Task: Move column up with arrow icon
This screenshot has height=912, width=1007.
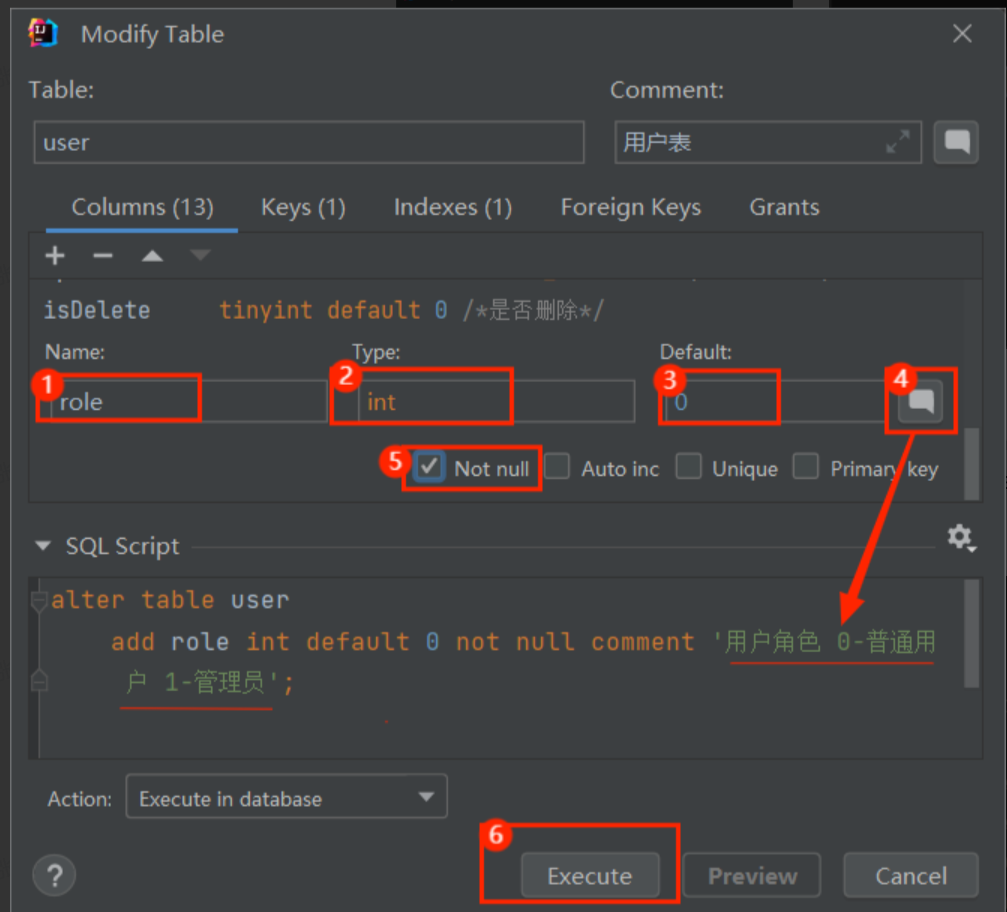Action: (152, 256)
